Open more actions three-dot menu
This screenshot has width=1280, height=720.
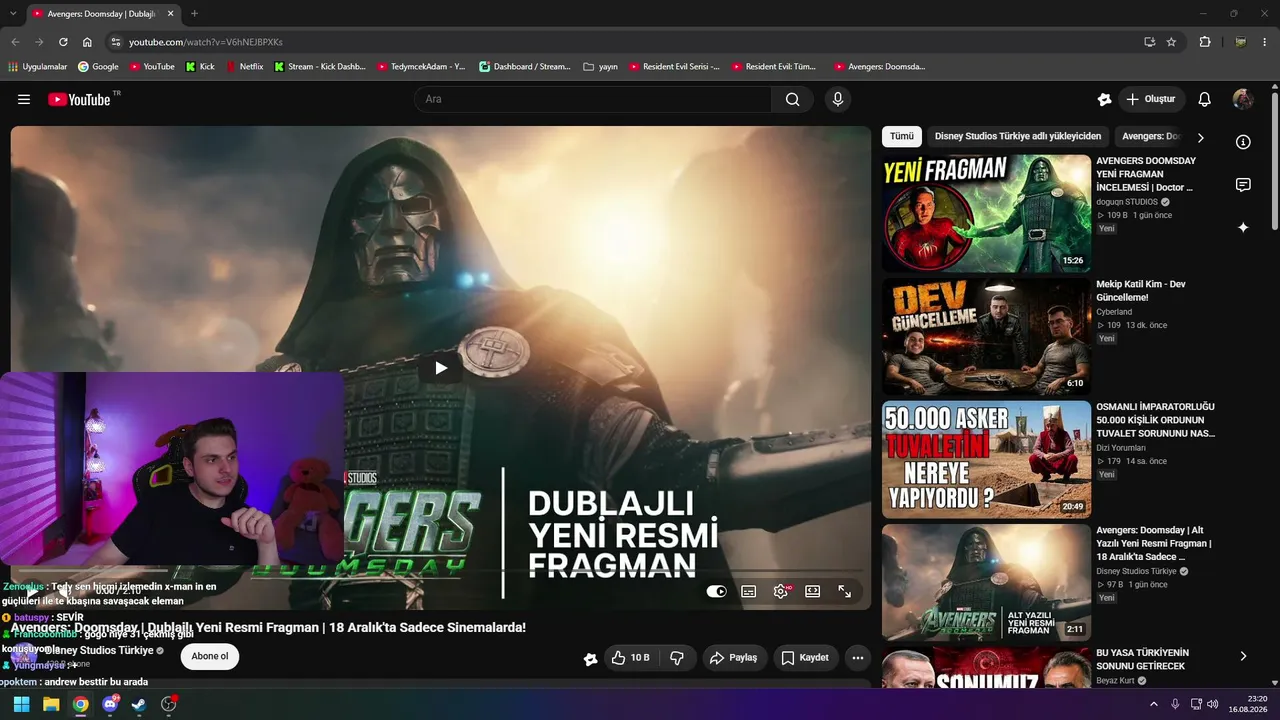(x=857, y=657)
